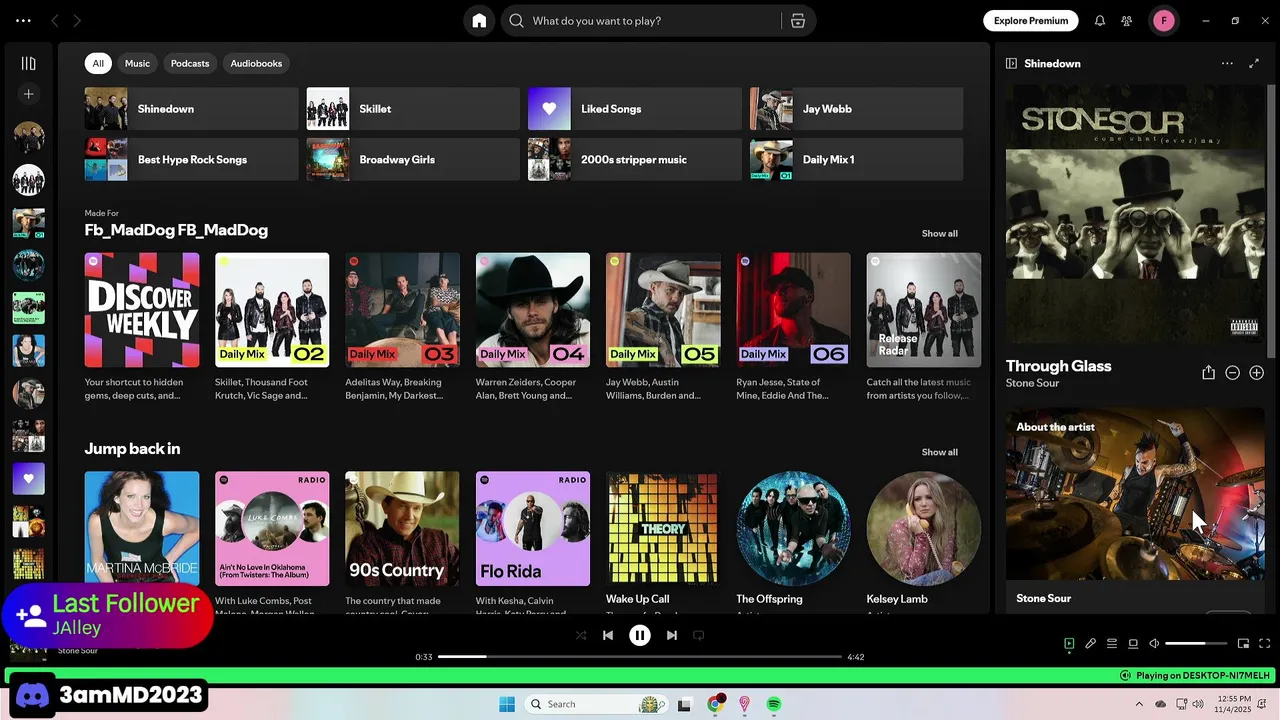1280x720 pixels.
Task: Open Release Radar cover
Action: 924,310
